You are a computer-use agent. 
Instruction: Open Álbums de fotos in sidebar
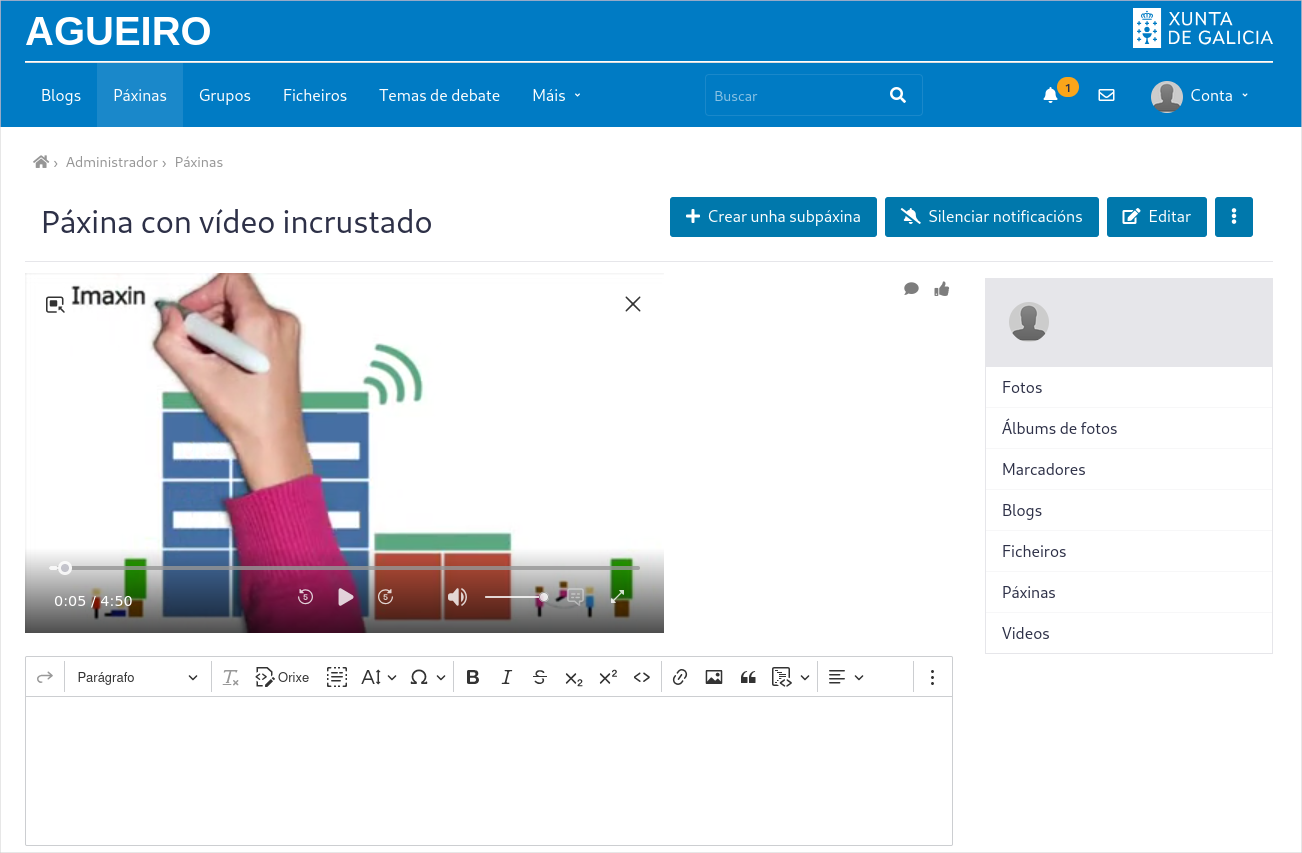[x=1129, y=428]
